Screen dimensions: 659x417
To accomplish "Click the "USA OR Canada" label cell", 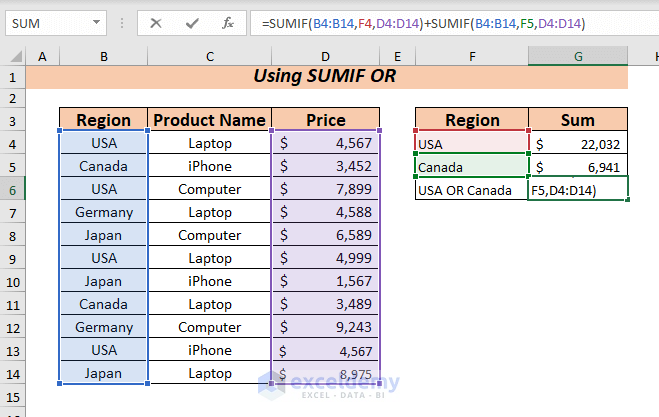I will (x=472, y=190).
